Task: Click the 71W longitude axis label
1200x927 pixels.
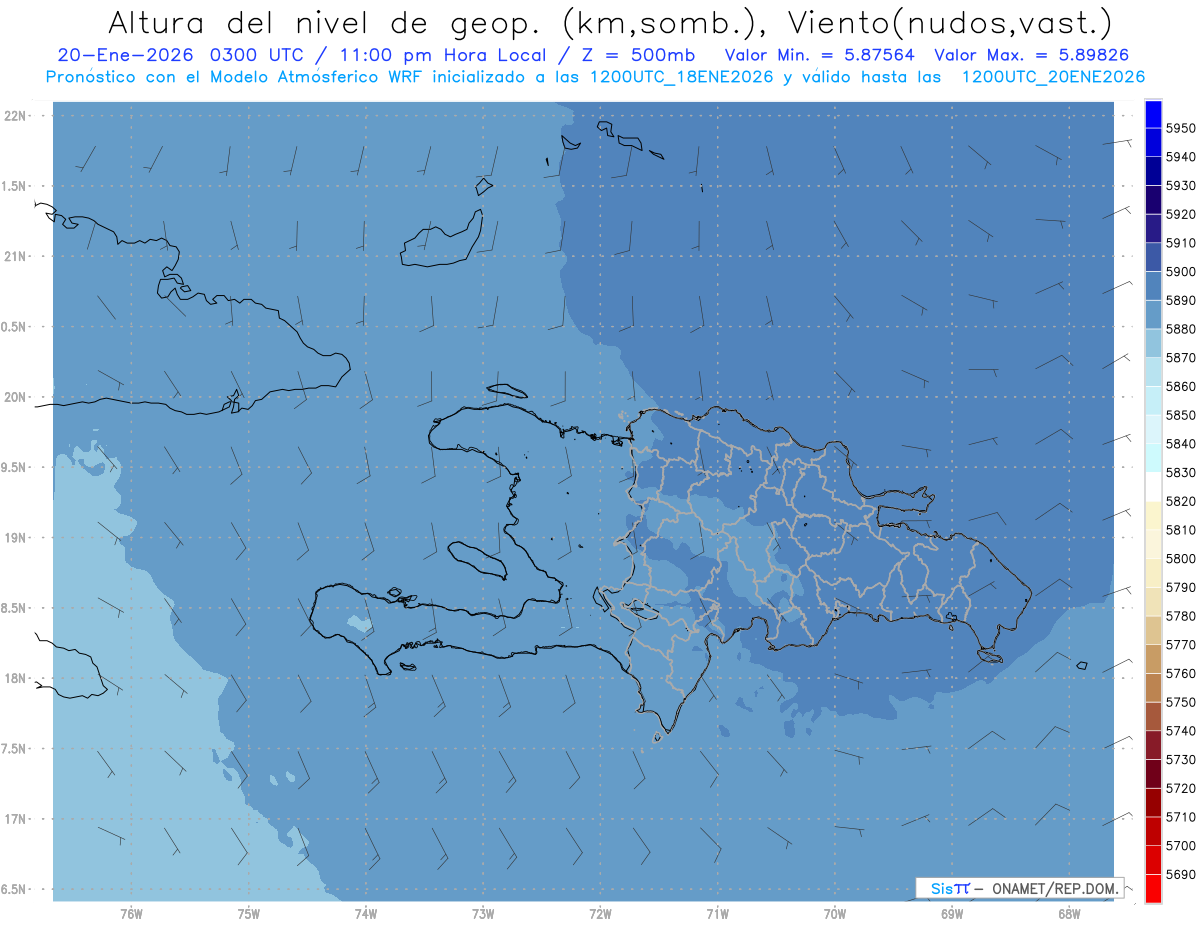Action: coord(717,914)
